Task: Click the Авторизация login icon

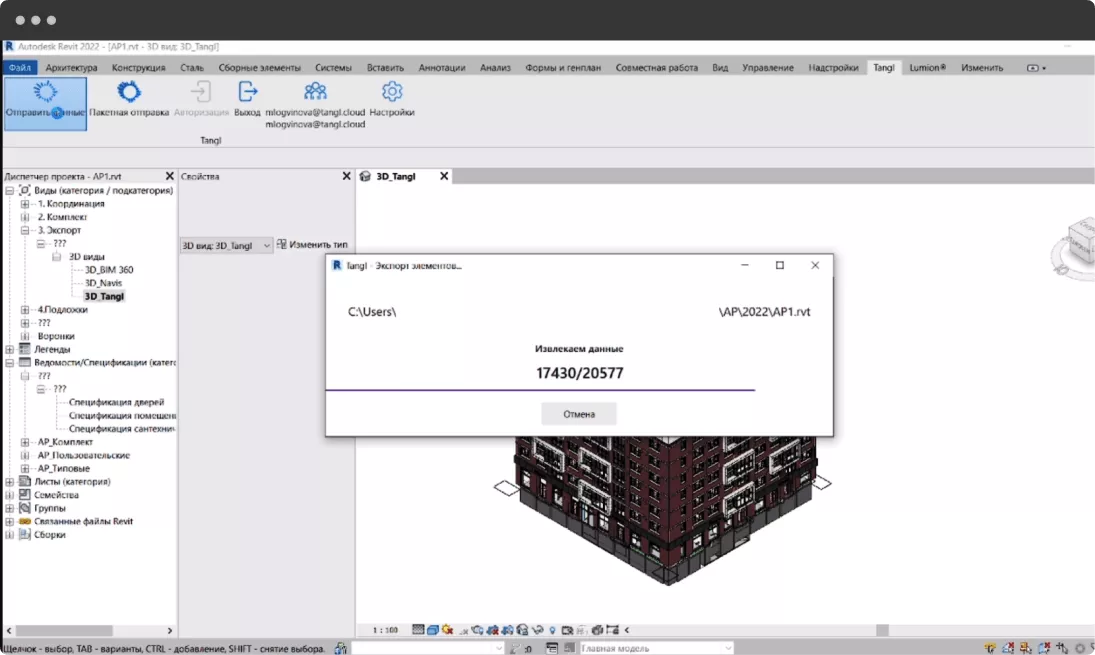Action: pos(201,93)
